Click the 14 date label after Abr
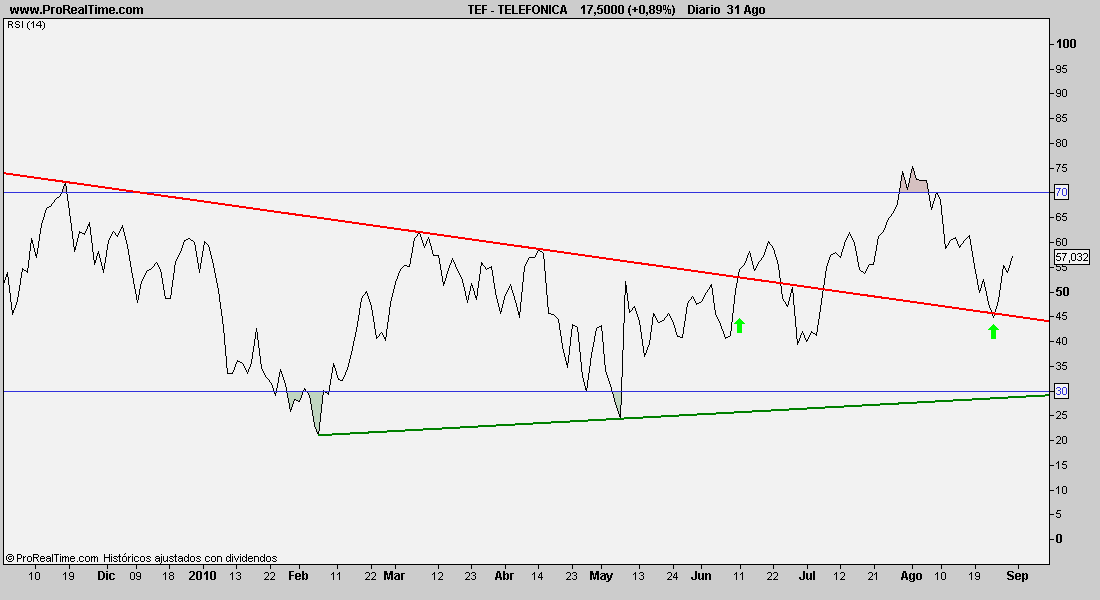Screen dimensions: 1100x600 pos(537,576)
